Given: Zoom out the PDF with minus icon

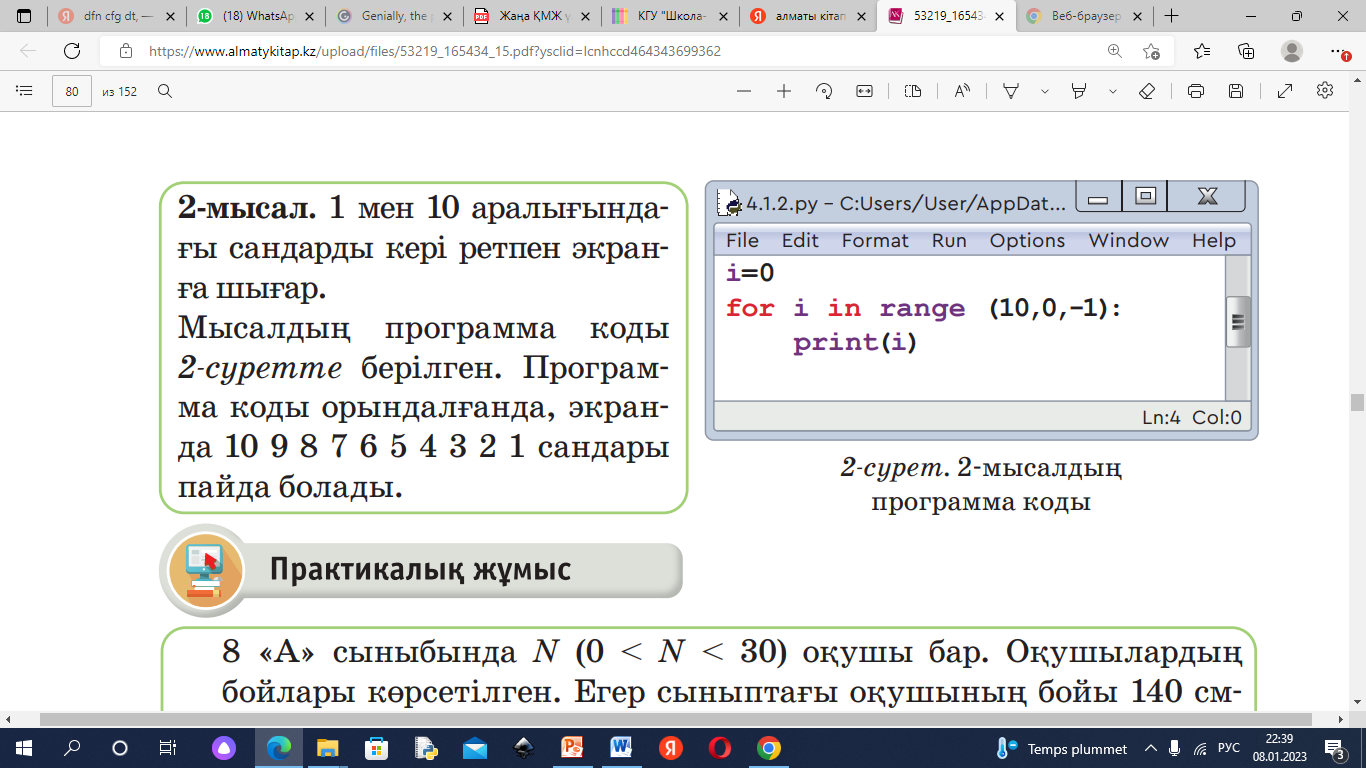Looking at the screenshot, I should coord(743,91).
